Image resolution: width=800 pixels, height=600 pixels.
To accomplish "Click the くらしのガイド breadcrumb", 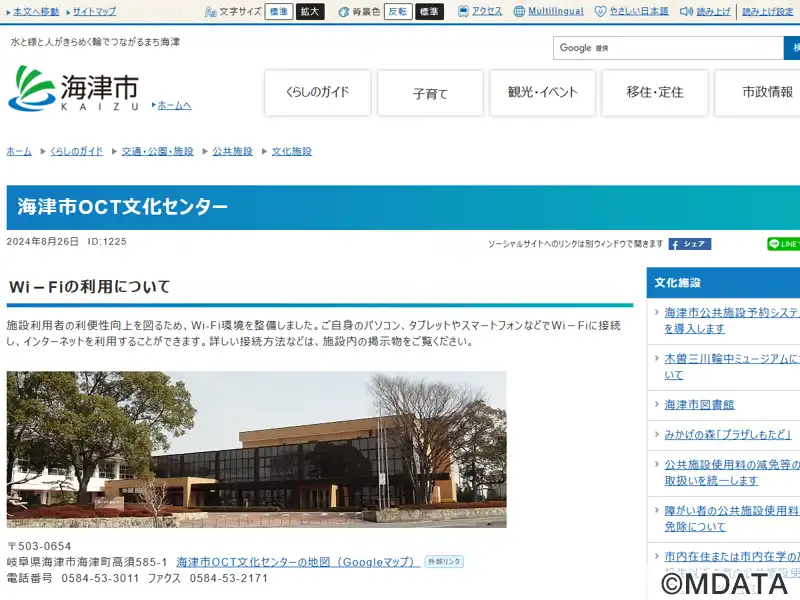I will 77,151.
